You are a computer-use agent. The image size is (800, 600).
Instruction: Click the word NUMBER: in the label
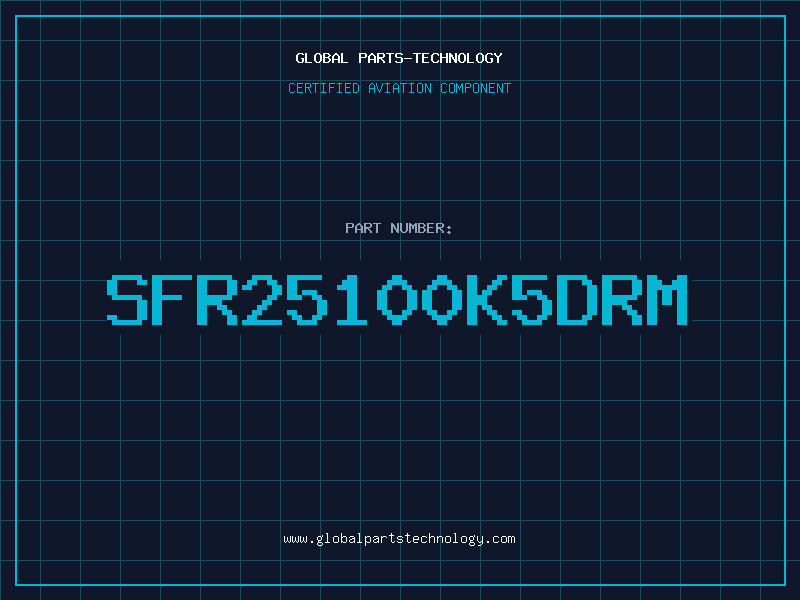[421, 228]
